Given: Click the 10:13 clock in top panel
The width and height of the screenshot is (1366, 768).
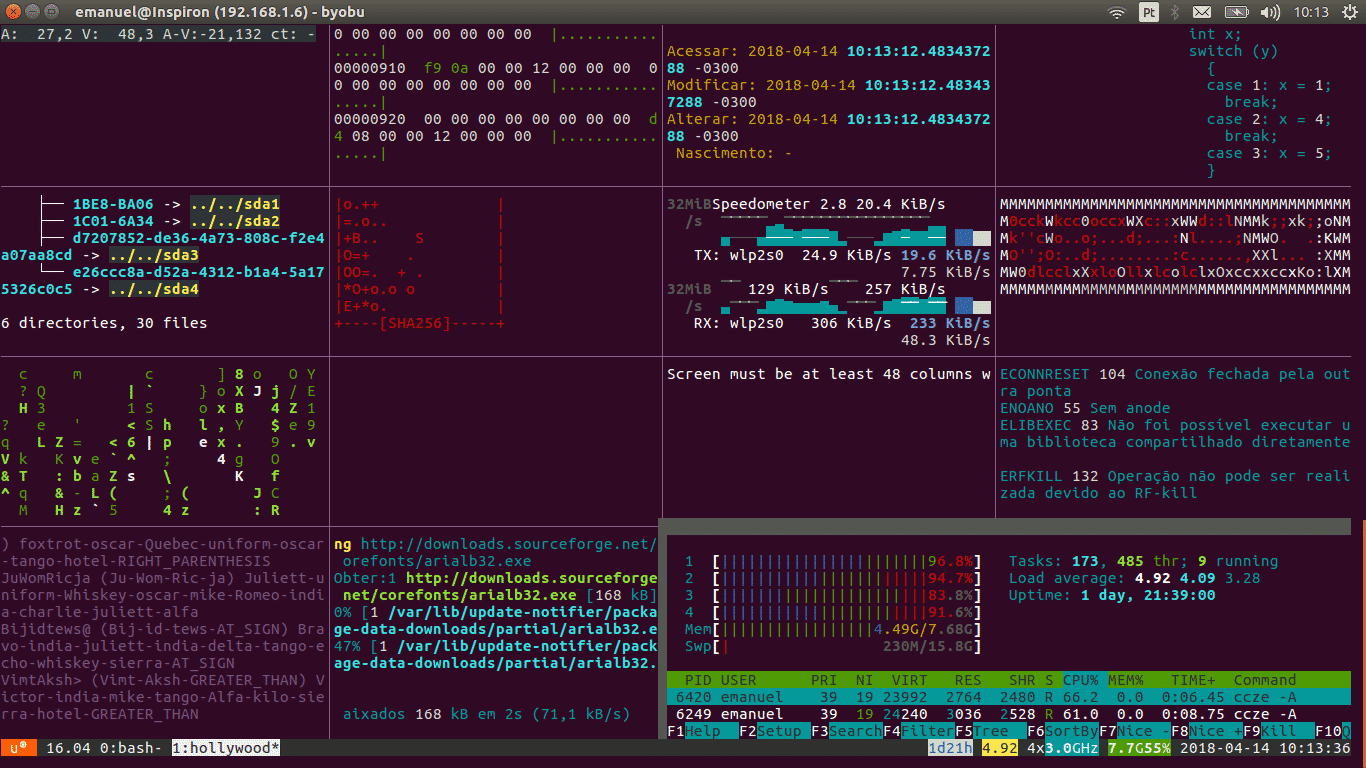Looking at the screenshot, I should click(x=1311, y=12).
